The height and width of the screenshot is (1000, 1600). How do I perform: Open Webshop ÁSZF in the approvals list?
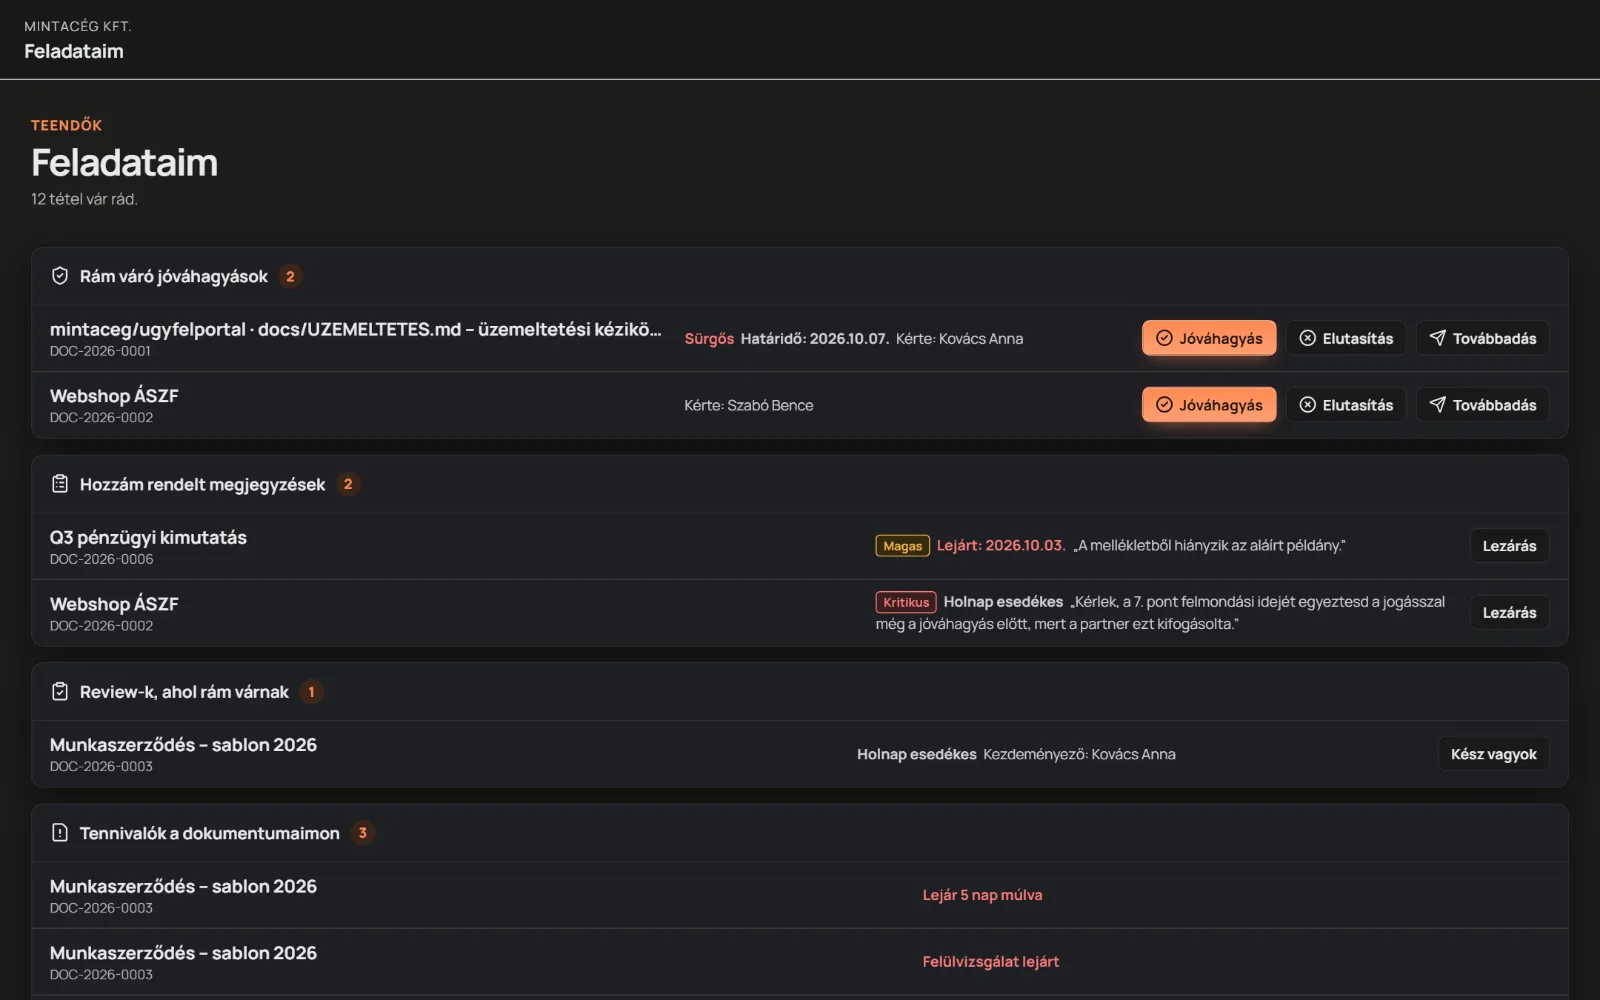(x=114, y=396)
